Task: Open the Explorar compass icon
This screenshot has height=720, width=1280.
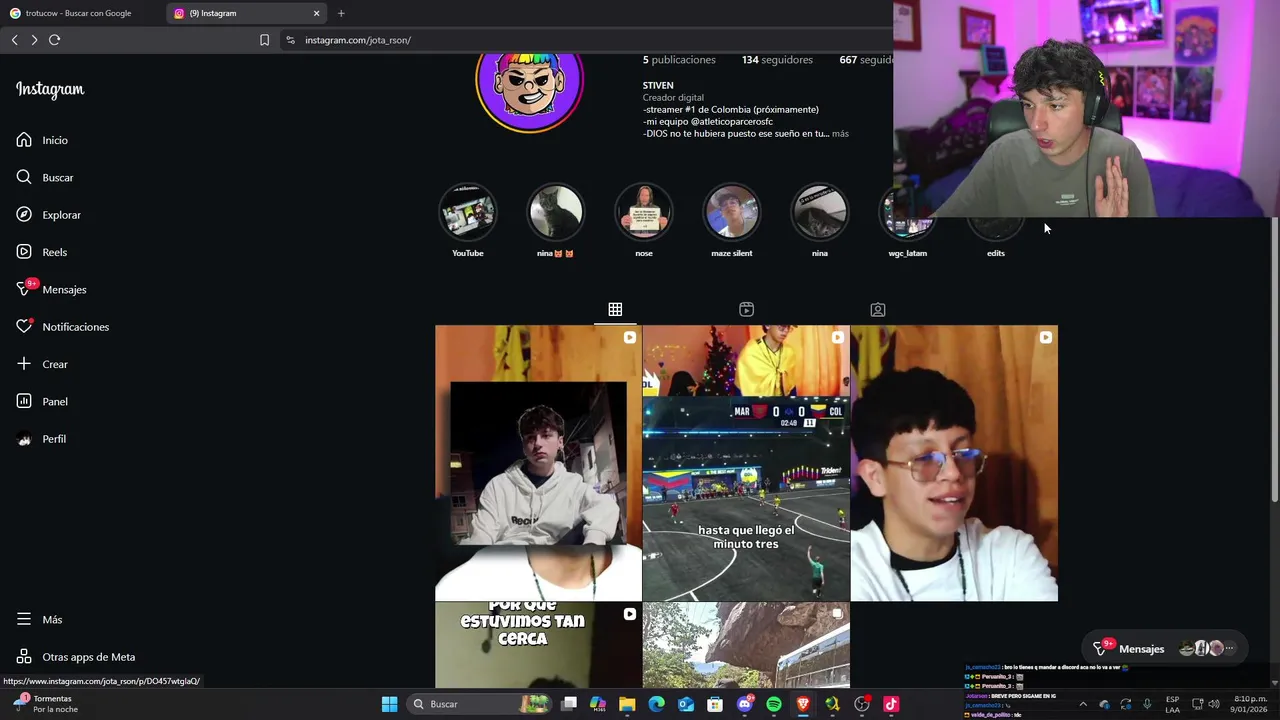Action: [24, 215]
